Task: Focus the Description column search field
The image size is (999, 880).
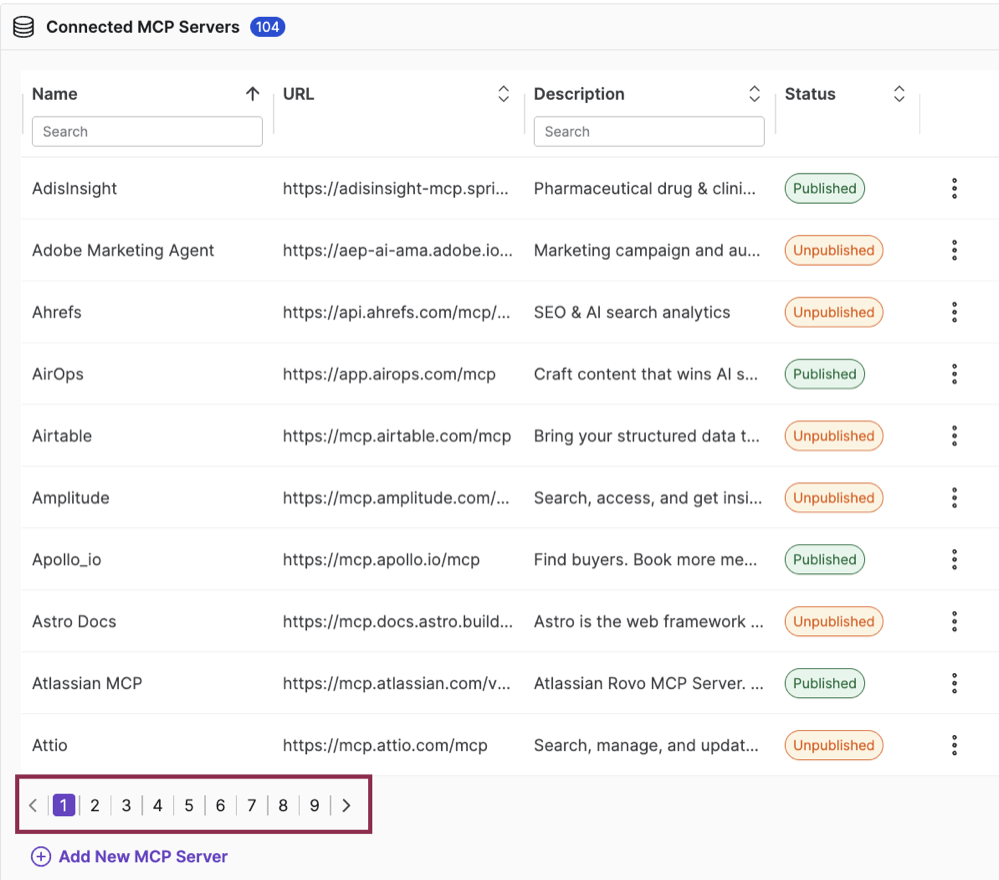Action: (x=649, y=131)
